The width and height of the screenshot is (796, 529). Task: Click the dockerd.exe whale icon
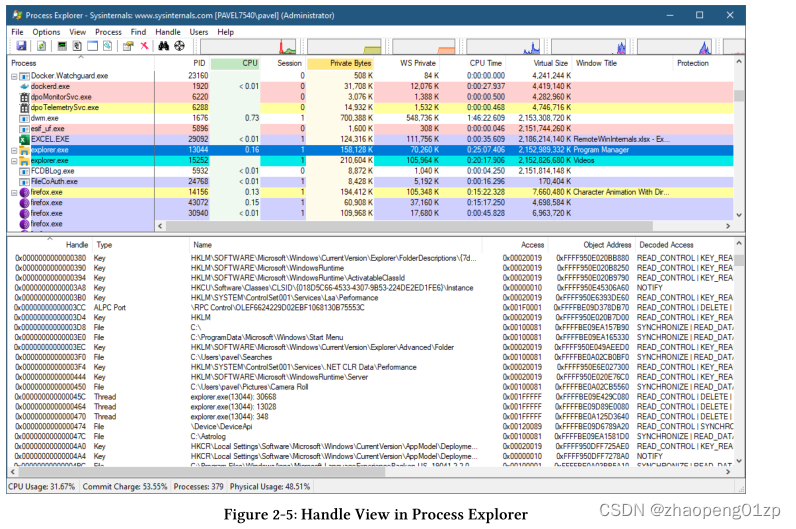[24, 86]
